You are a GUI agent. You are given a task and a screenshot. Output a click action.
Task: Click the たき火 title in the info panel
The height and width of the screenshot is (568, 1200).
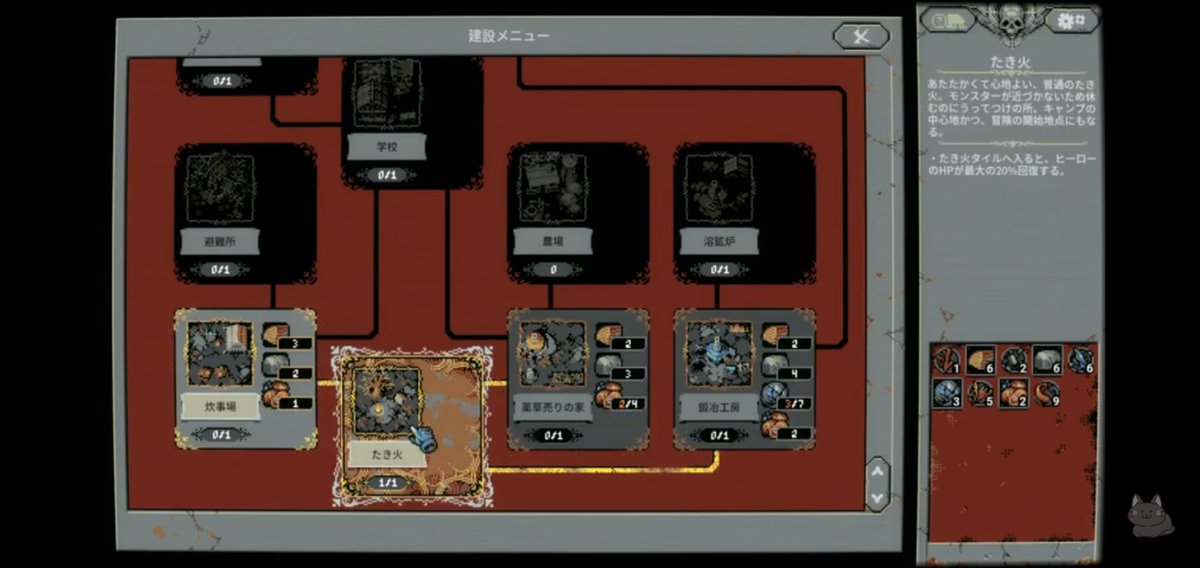pyautogui.click(x=1010, y=63)
